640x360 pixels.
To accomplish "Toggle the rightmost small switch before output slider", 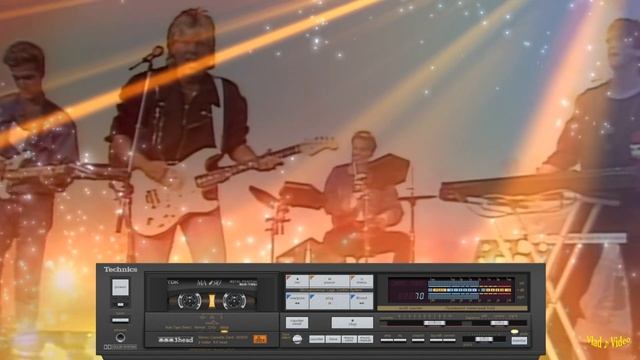I will 449,340.
